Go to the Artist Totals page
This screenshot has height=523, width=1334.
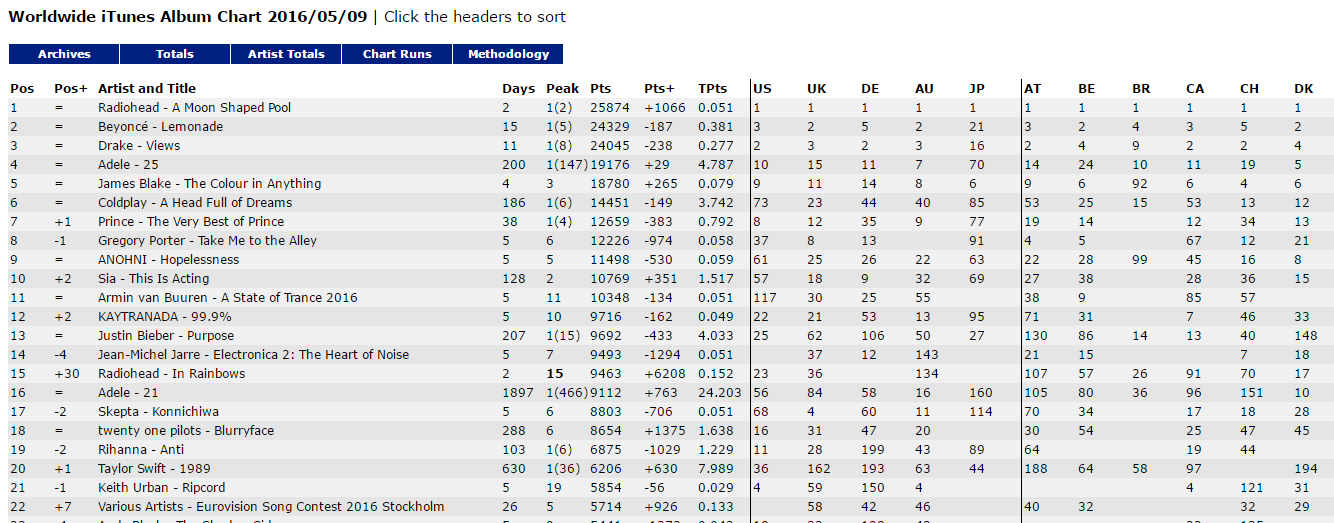click(x=286, y=54)
